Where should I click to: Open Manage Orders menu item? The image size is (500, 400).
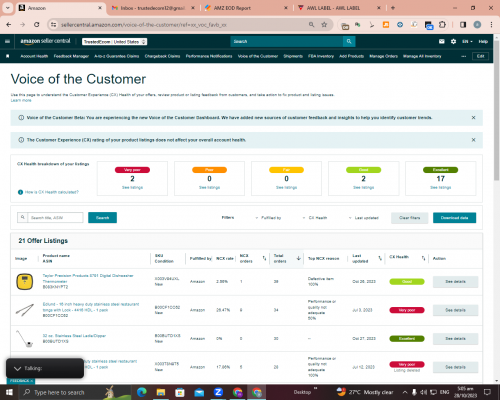(x=383, y=56)
